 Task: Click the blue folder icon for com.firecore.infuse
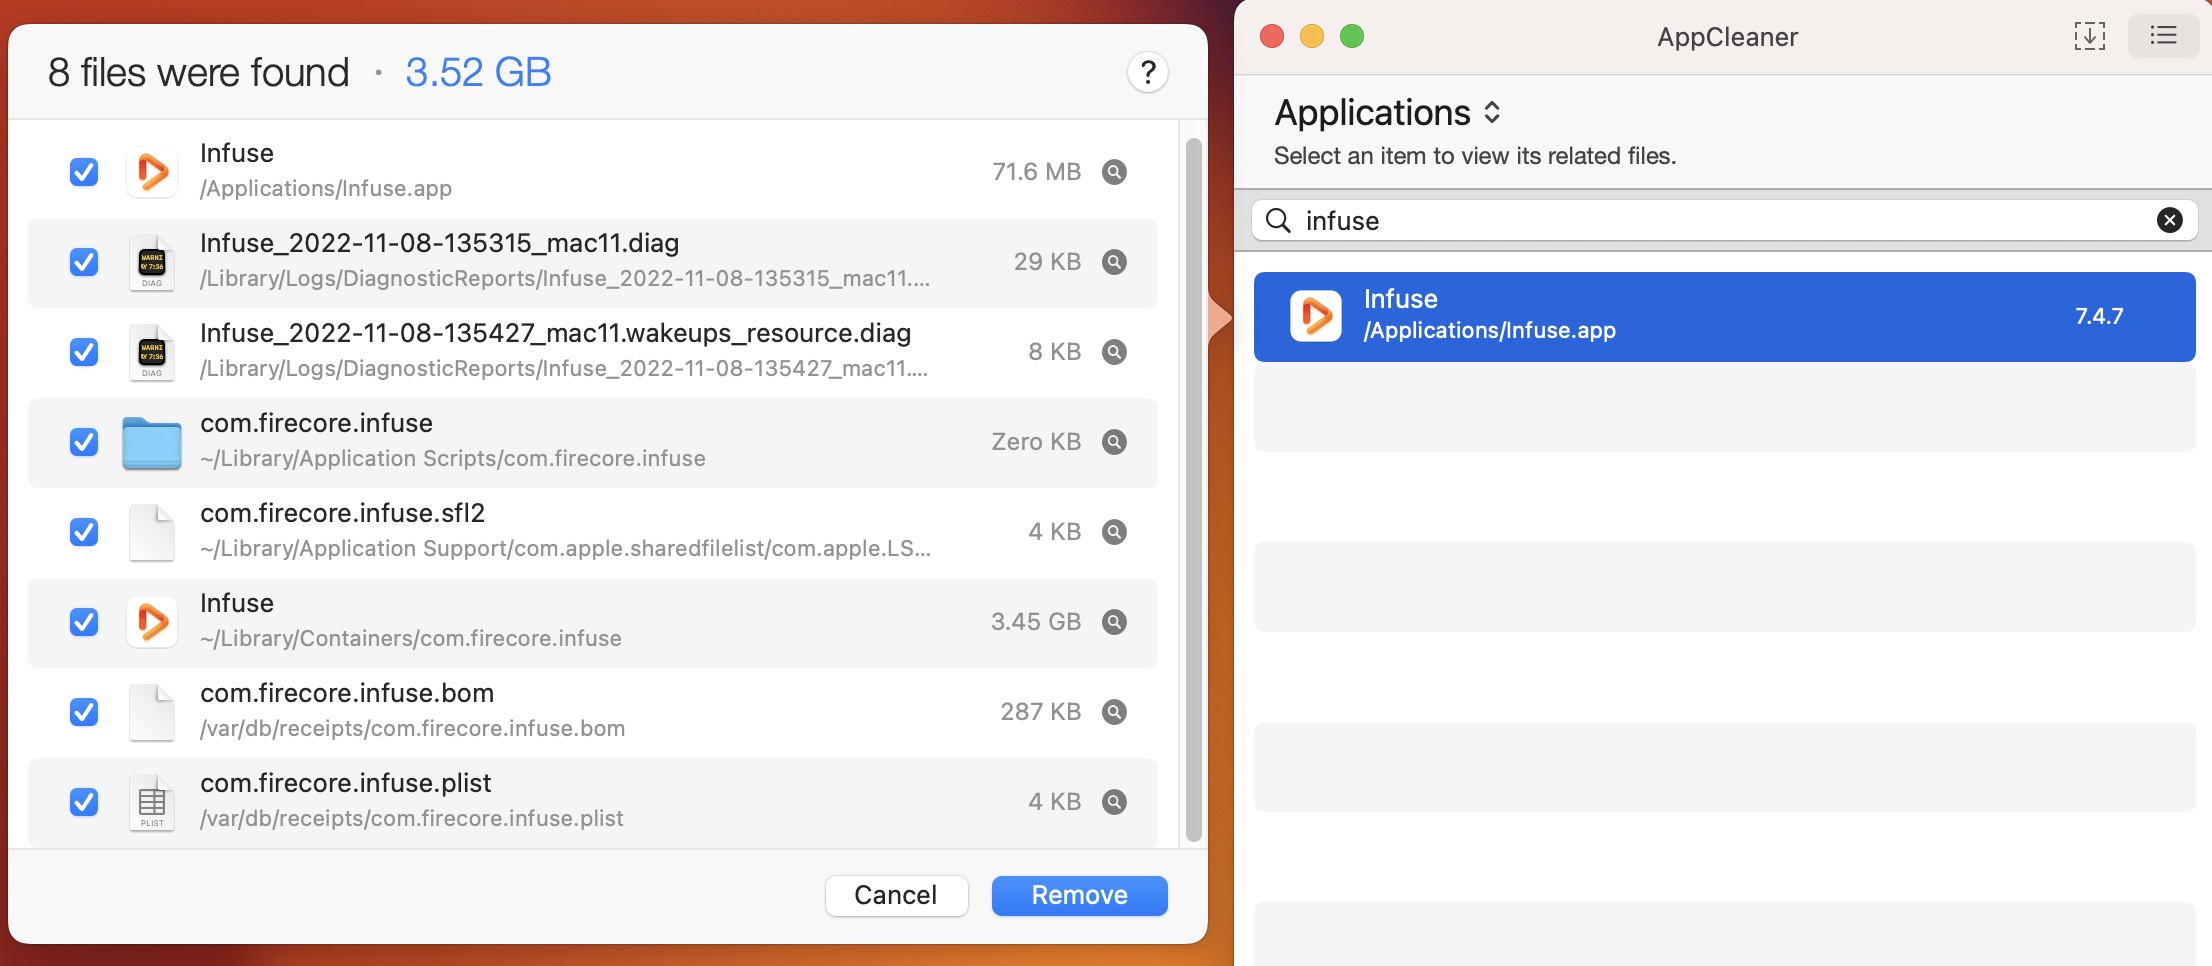(x=152, y=443)
